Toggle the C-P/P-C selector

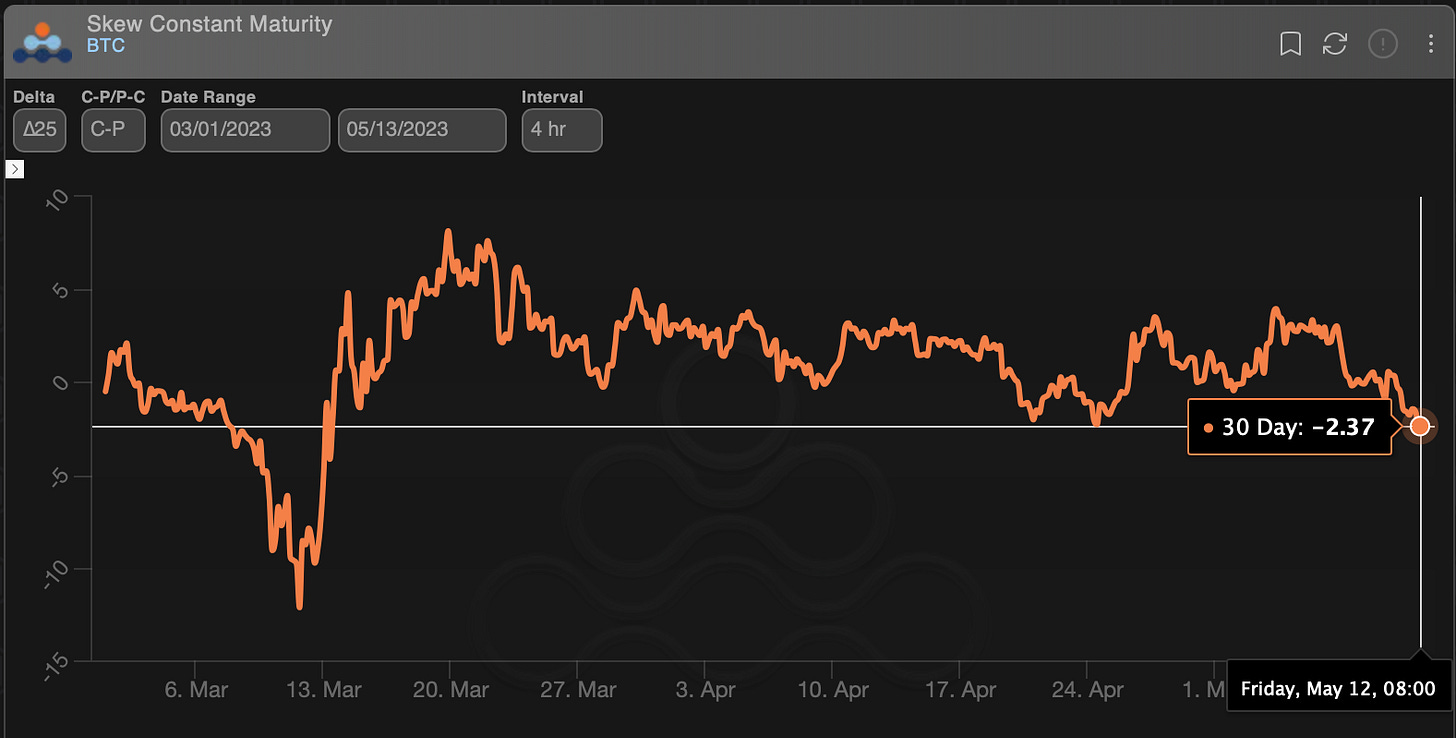click(x=113, y=130)
